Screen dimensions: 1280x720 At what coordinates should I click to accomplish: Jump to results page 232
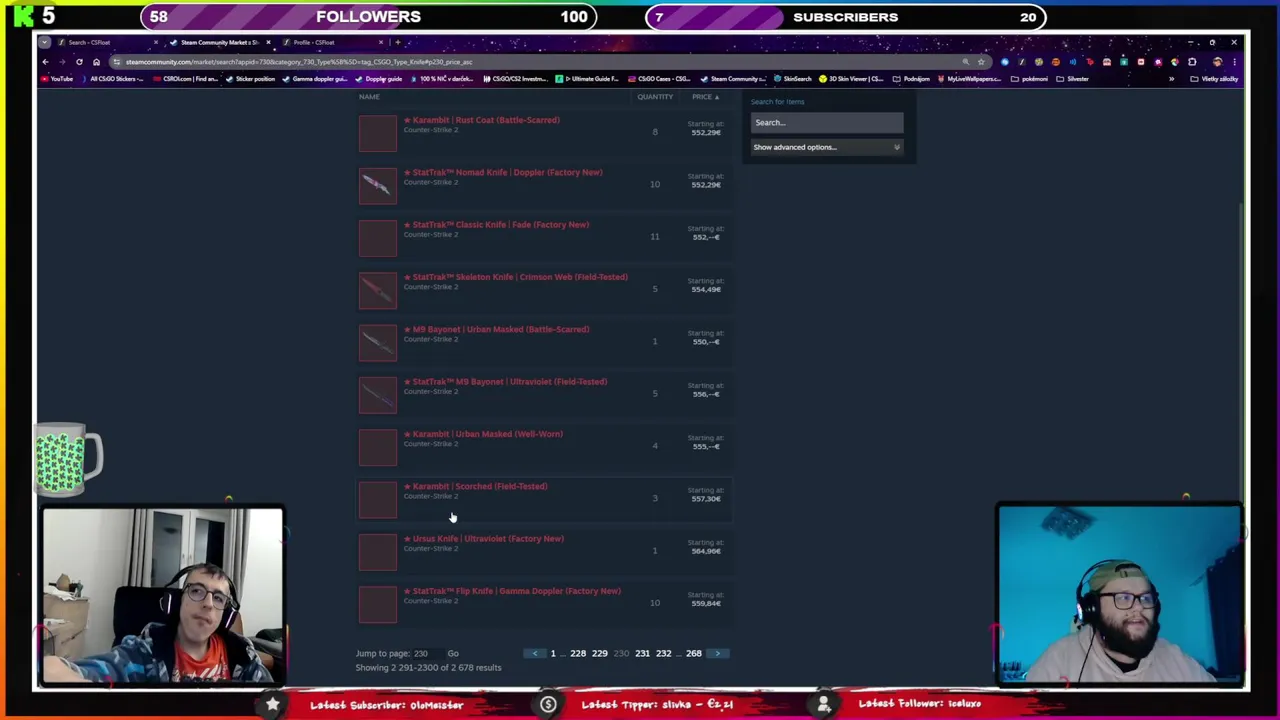pos(663,653)
